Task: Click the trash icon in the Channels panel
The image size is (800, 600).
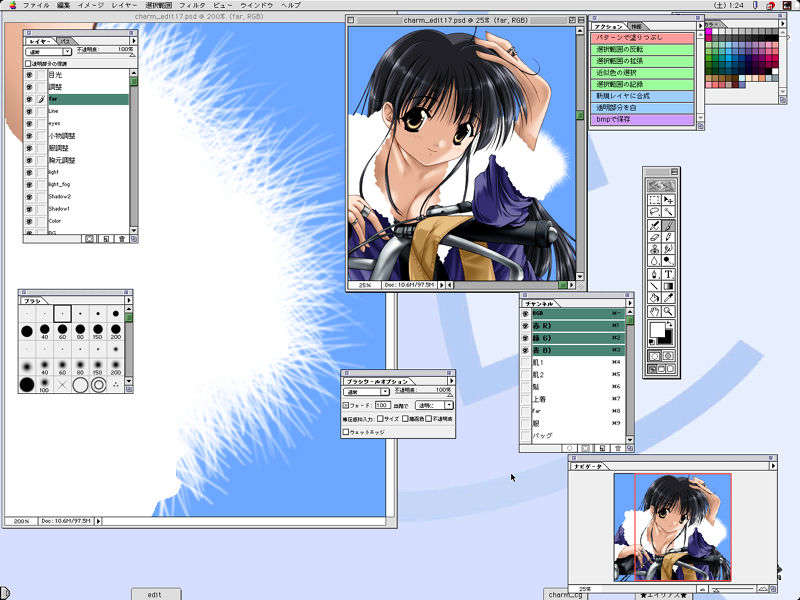Action: click(618, 448)
